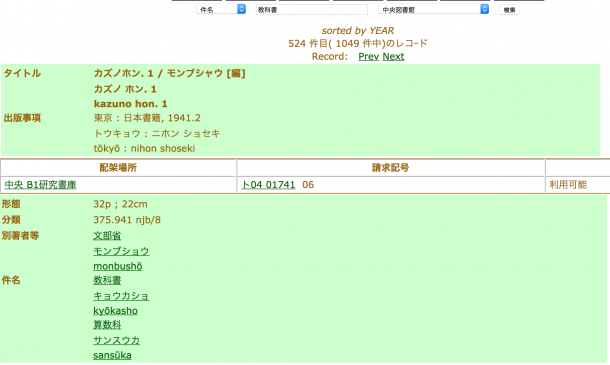Image resolution: width=610 pixels, height=365 pixels.
Task: Open the 件名 search field dropdown
Action: click(221, 9)
